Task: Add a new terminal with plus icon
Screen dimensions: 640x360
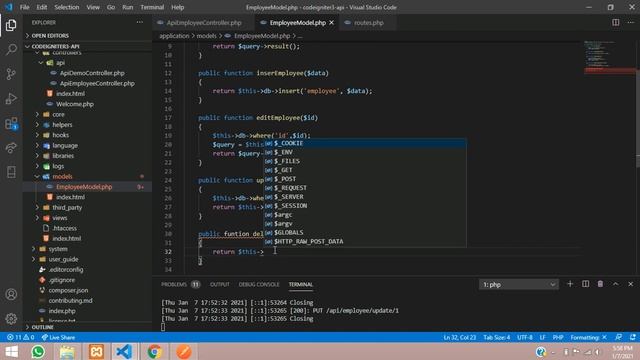Action: click(570, 284)
